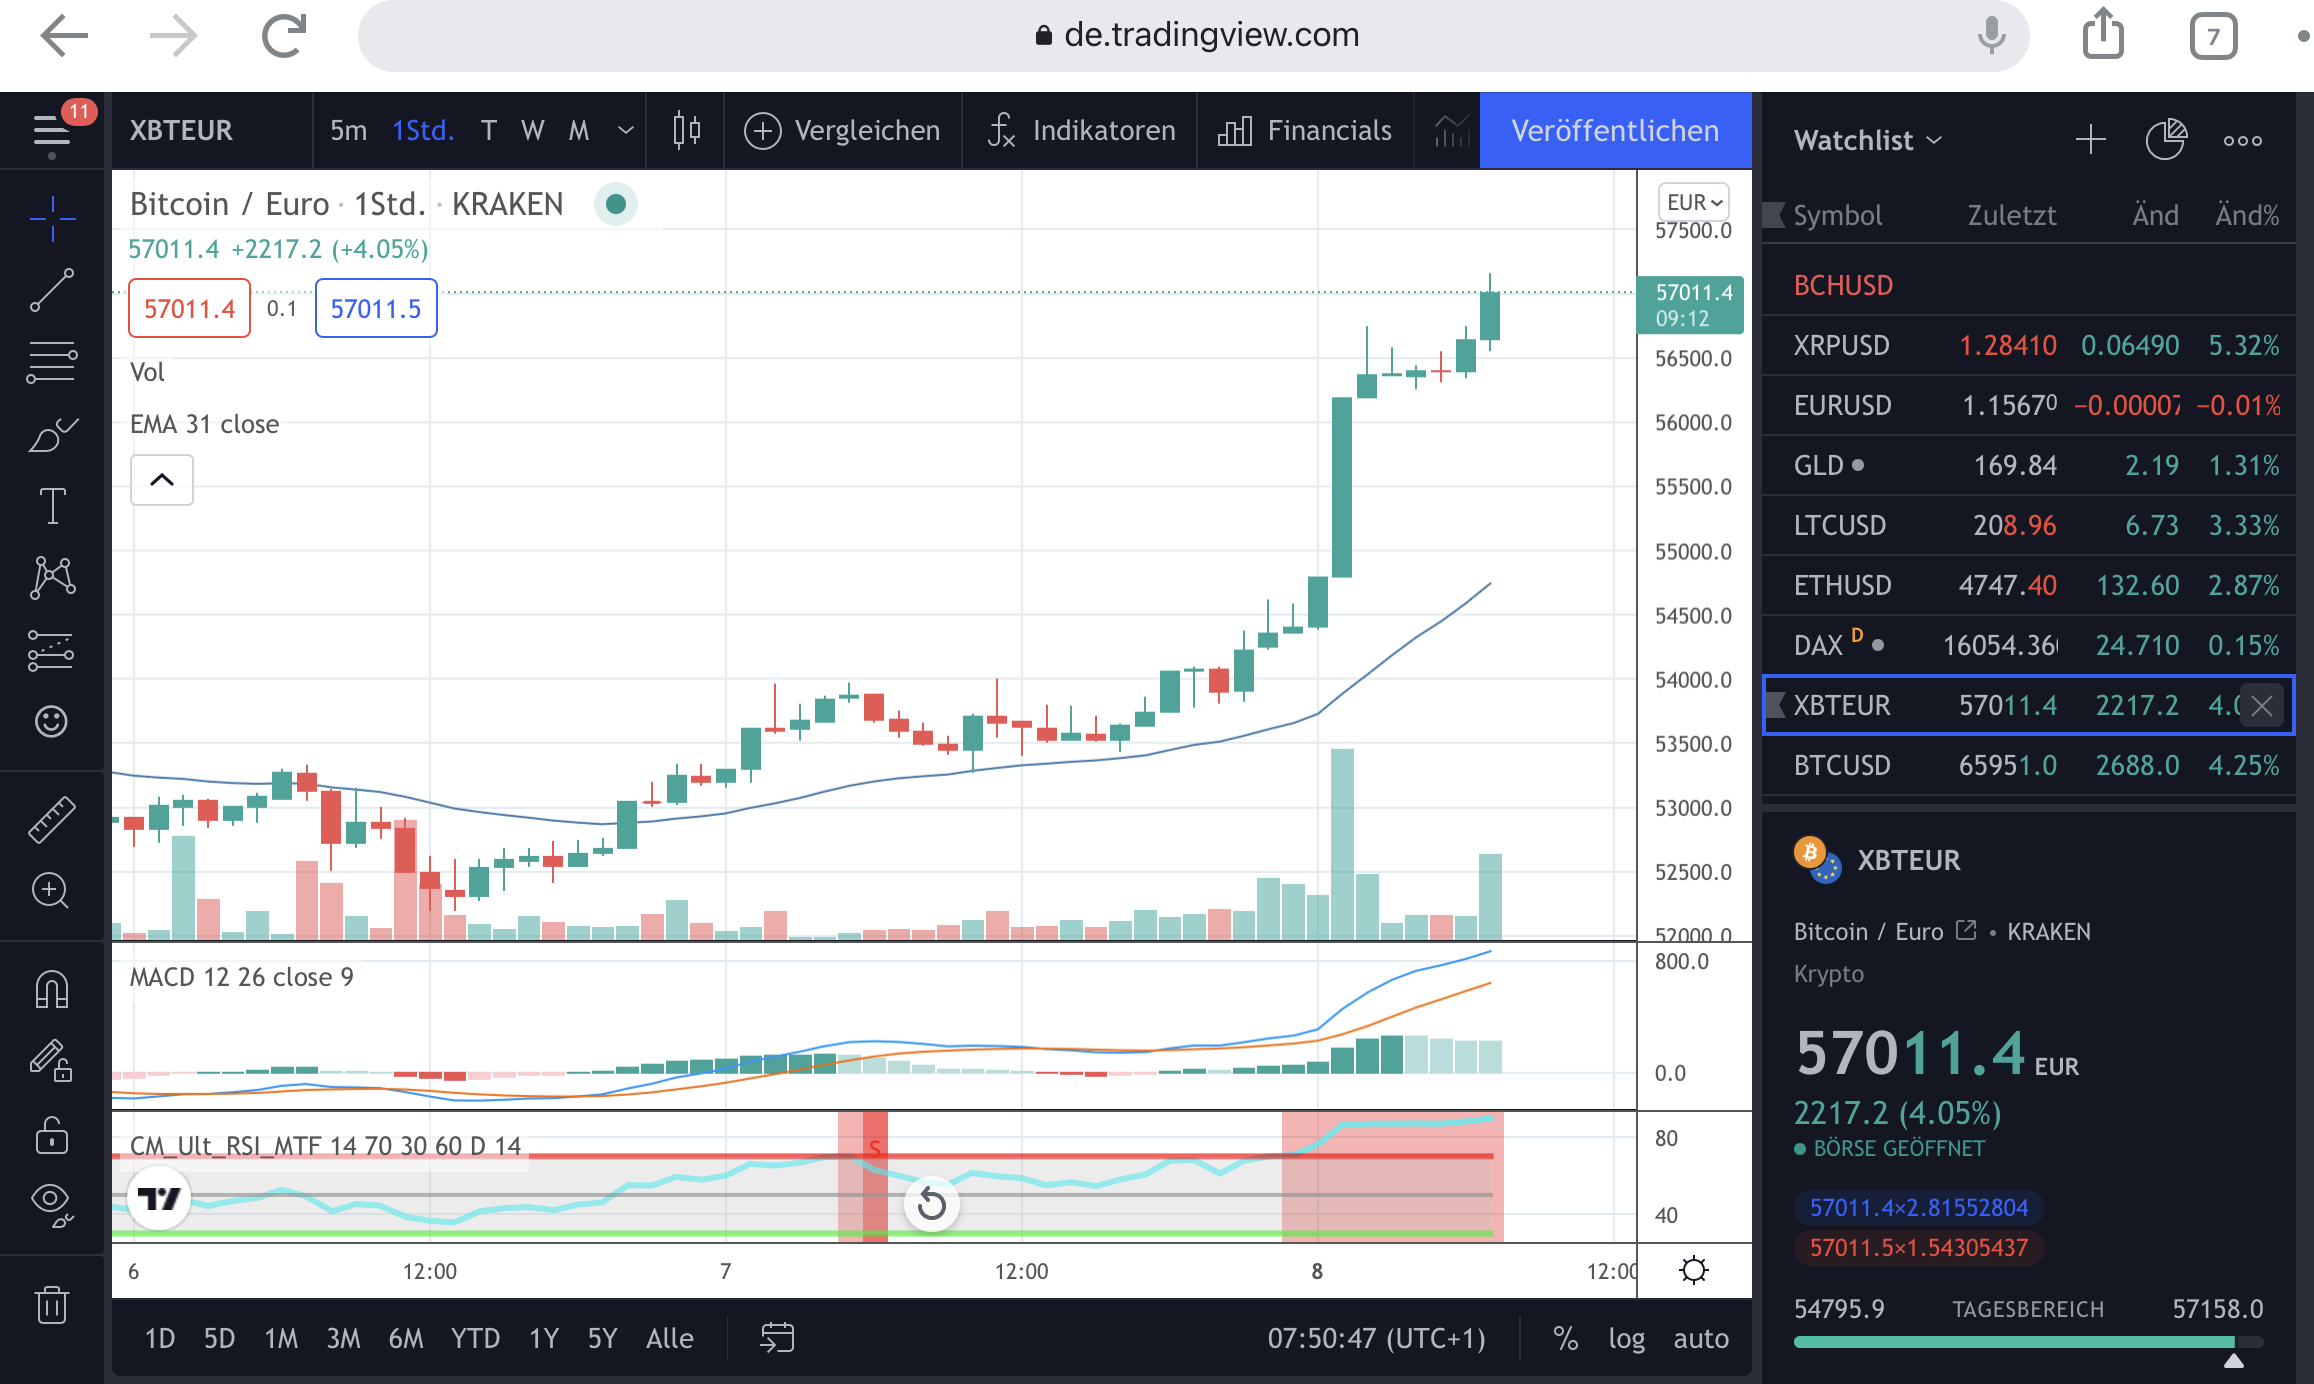Screen dimensions: 2314x1384
Task: Open chart scale settings gear icon
Action: (1694, 1270)
